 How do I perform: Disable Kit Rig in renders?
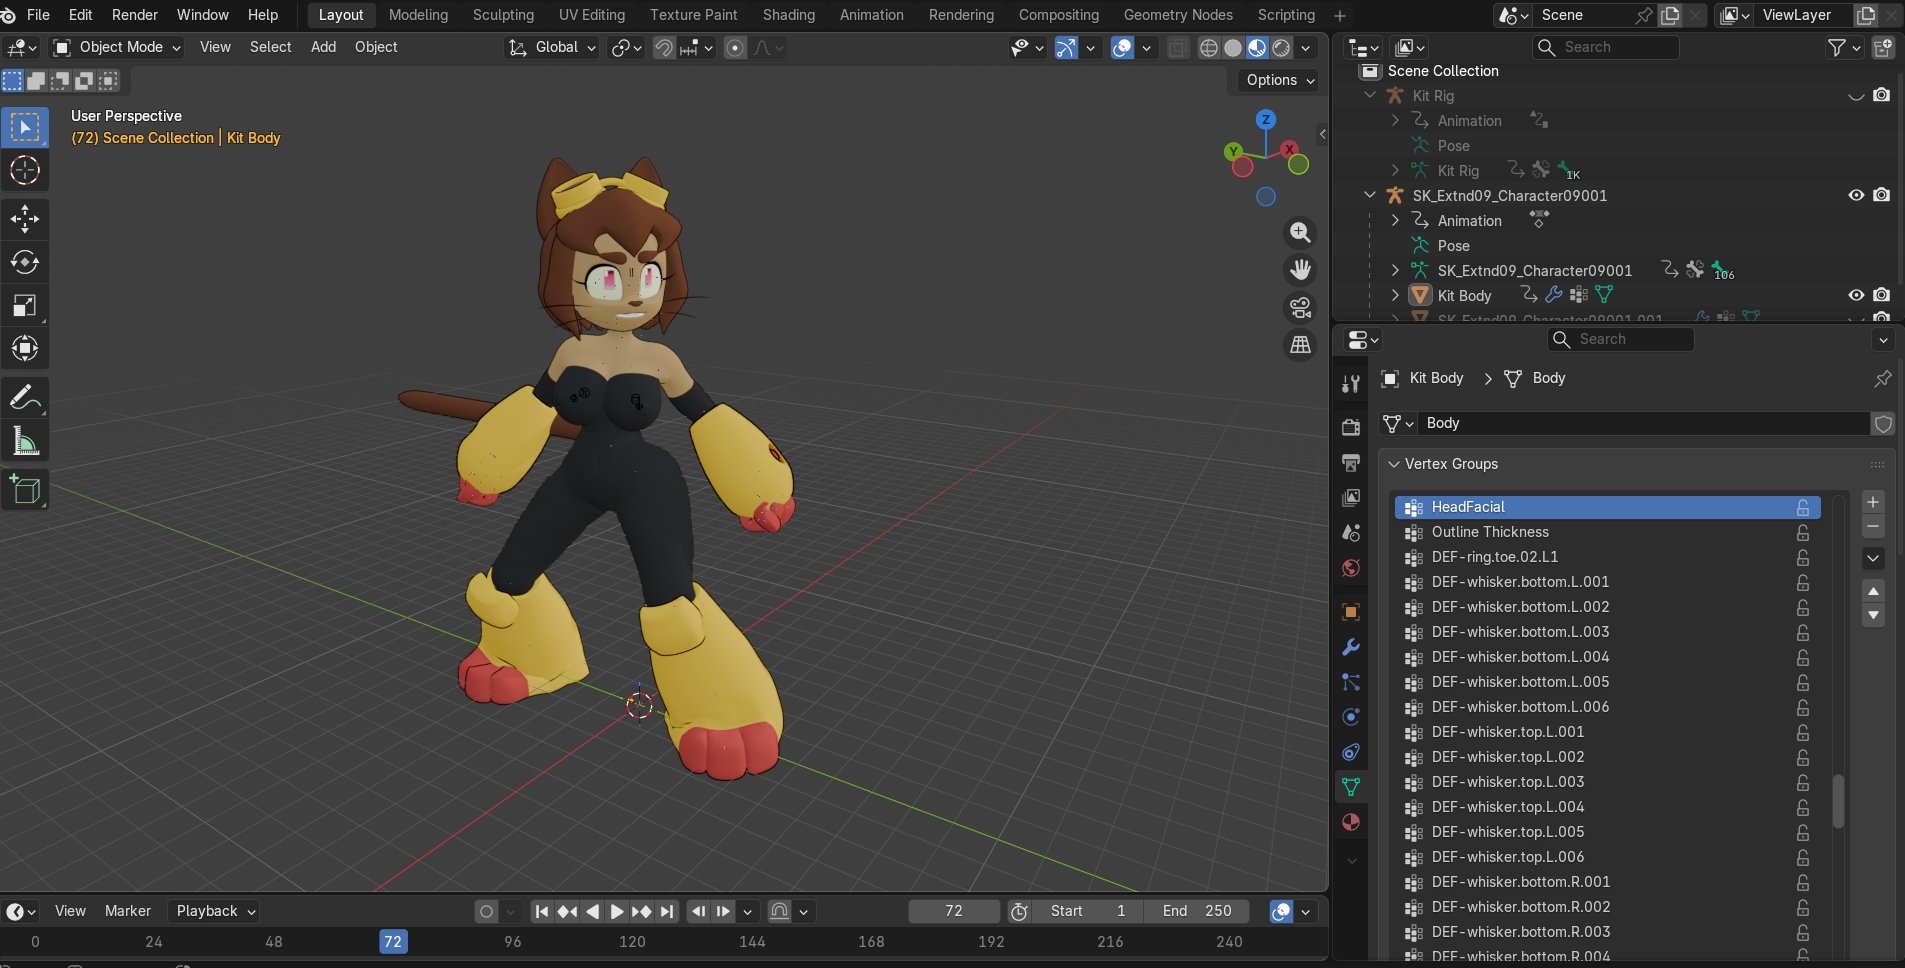point(1881,95)
